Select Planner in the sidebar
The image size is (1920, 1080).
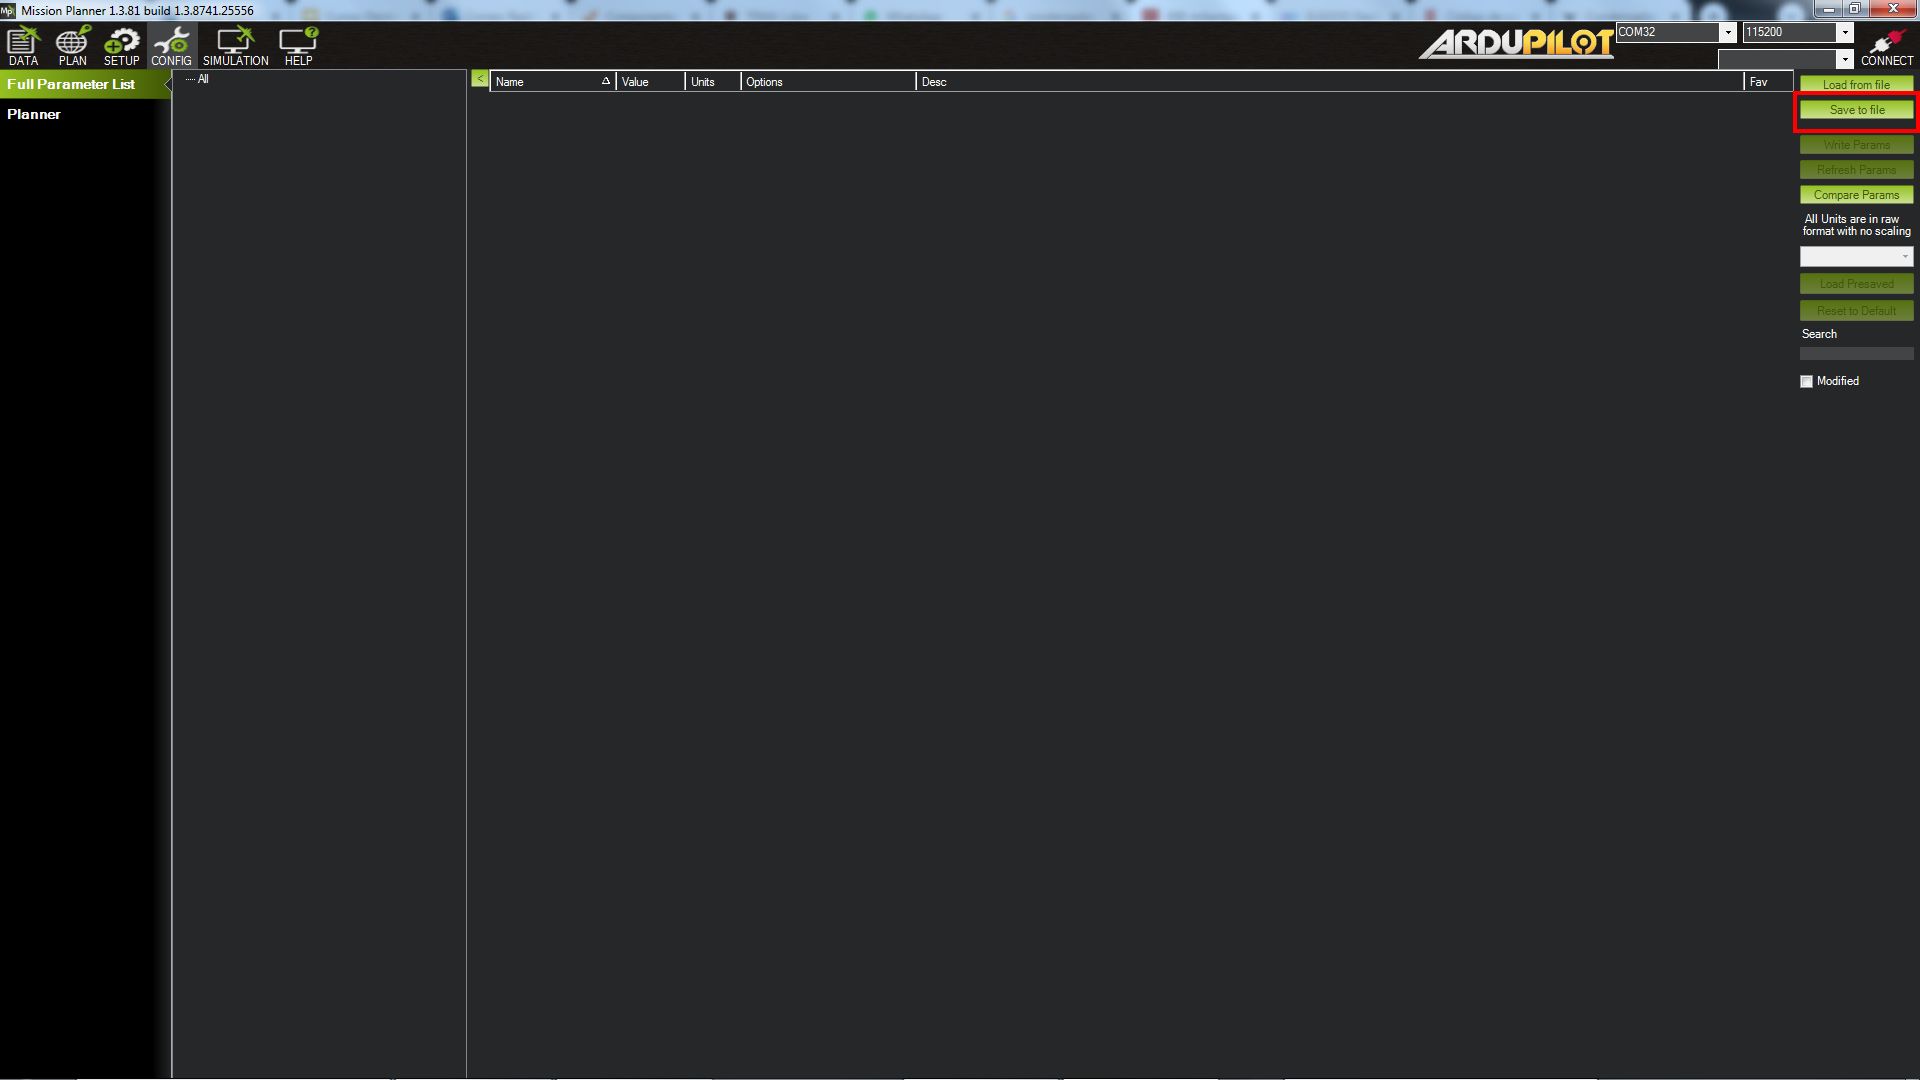[34, 114]
